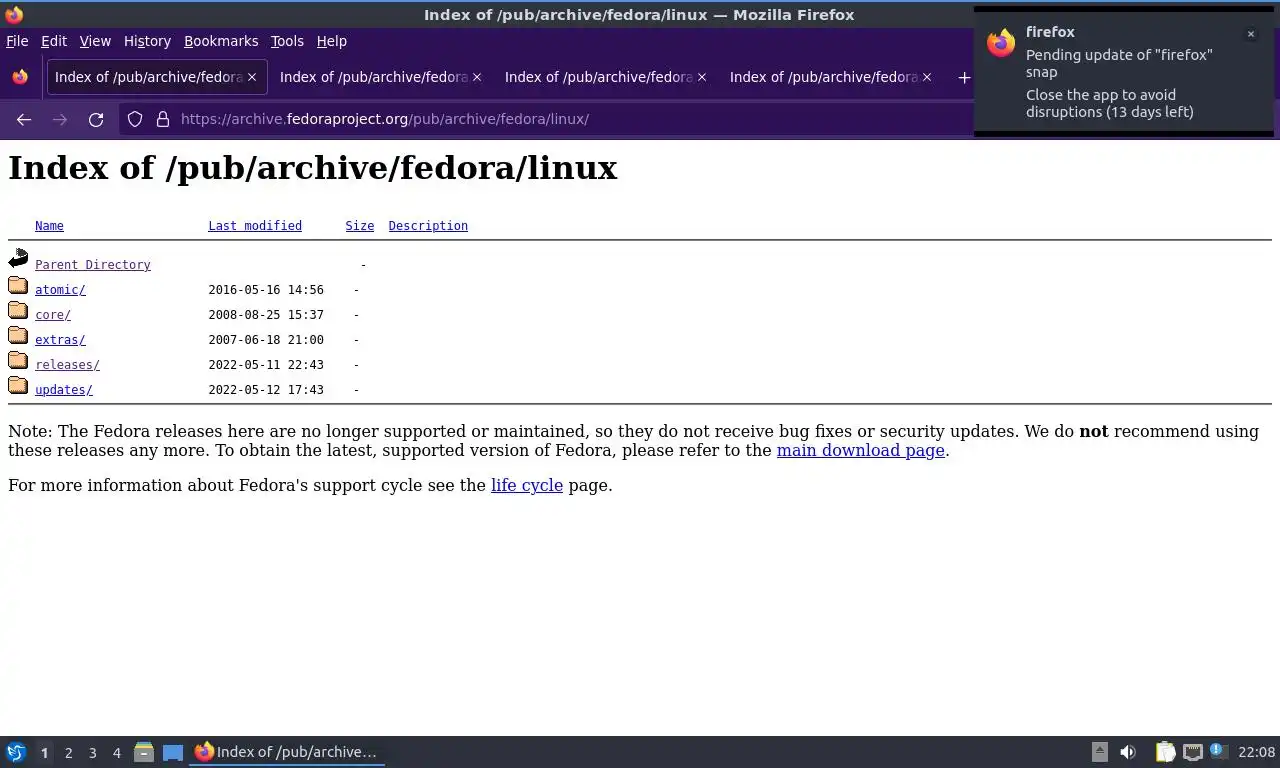
Task: Open the Help menu
Action: click(332, 41)
